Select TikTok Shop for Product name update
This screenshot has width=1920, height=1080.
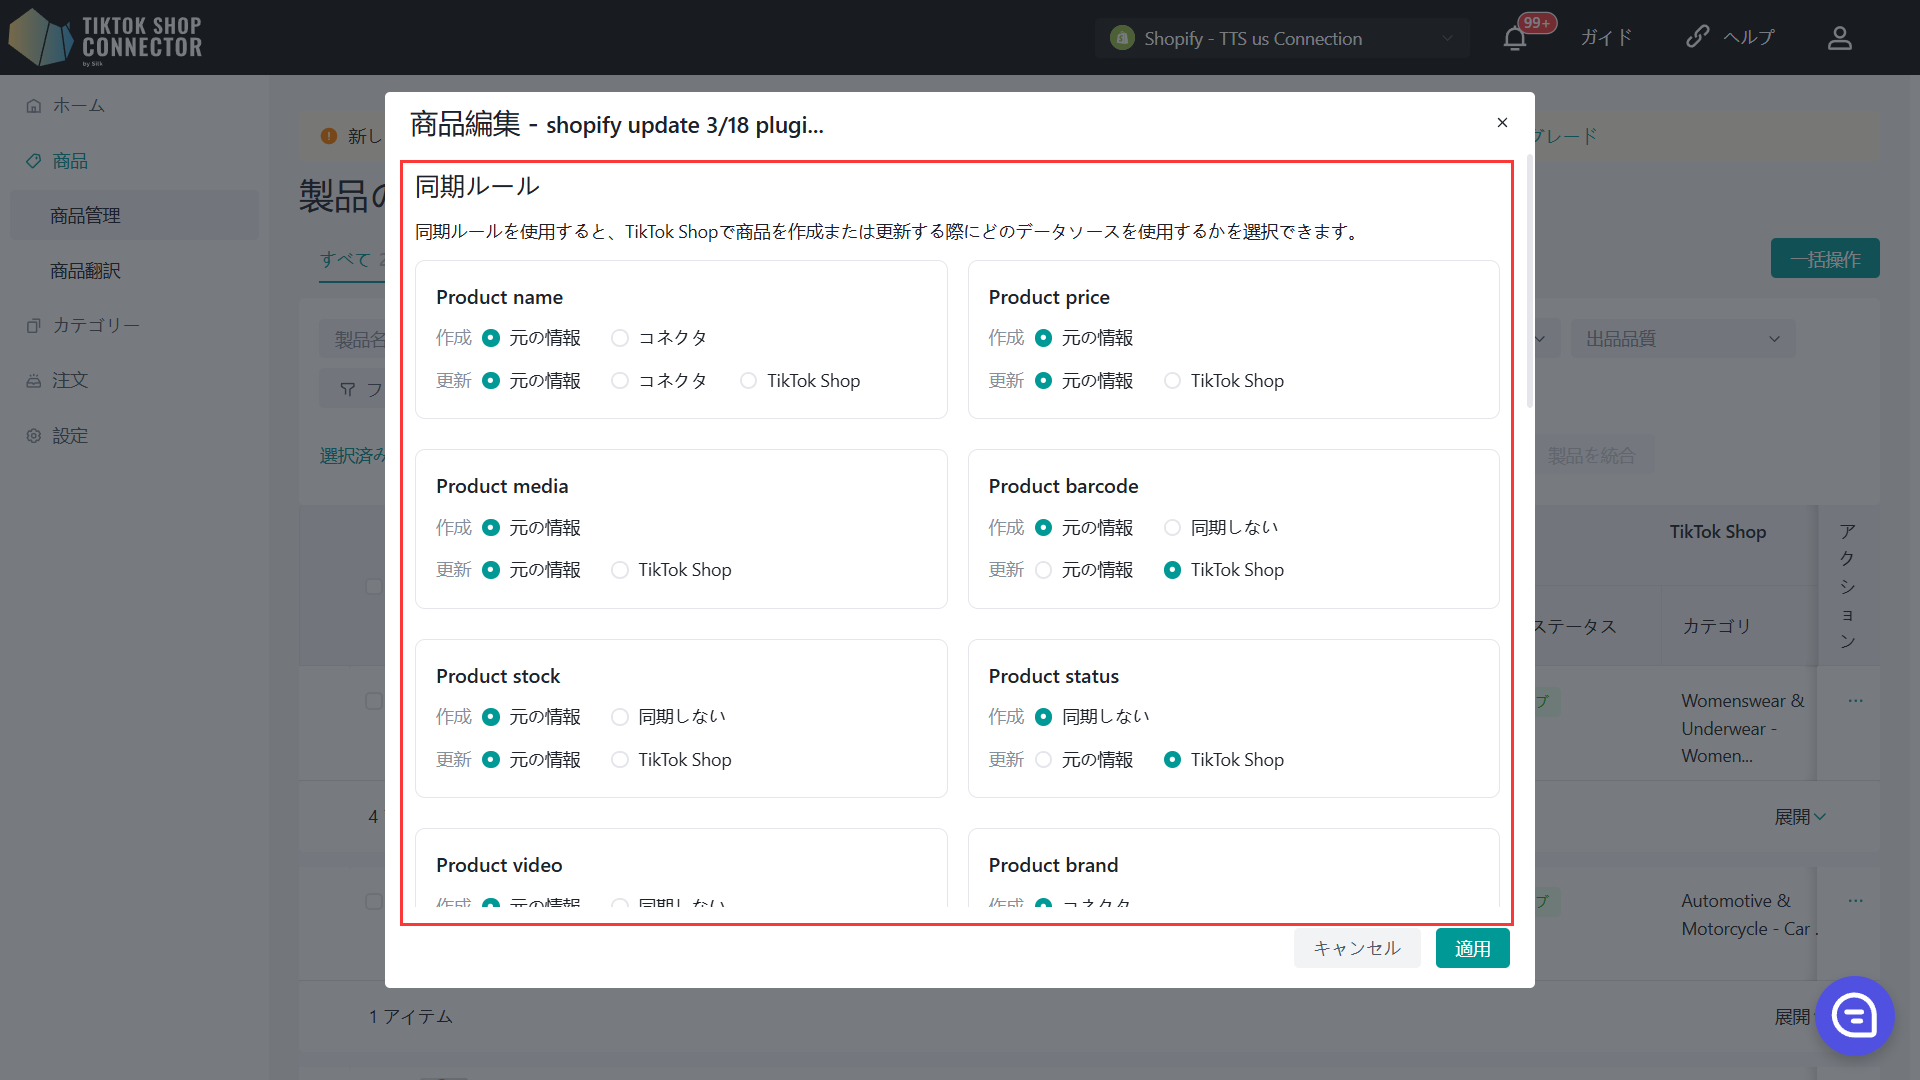click(748, 381)
